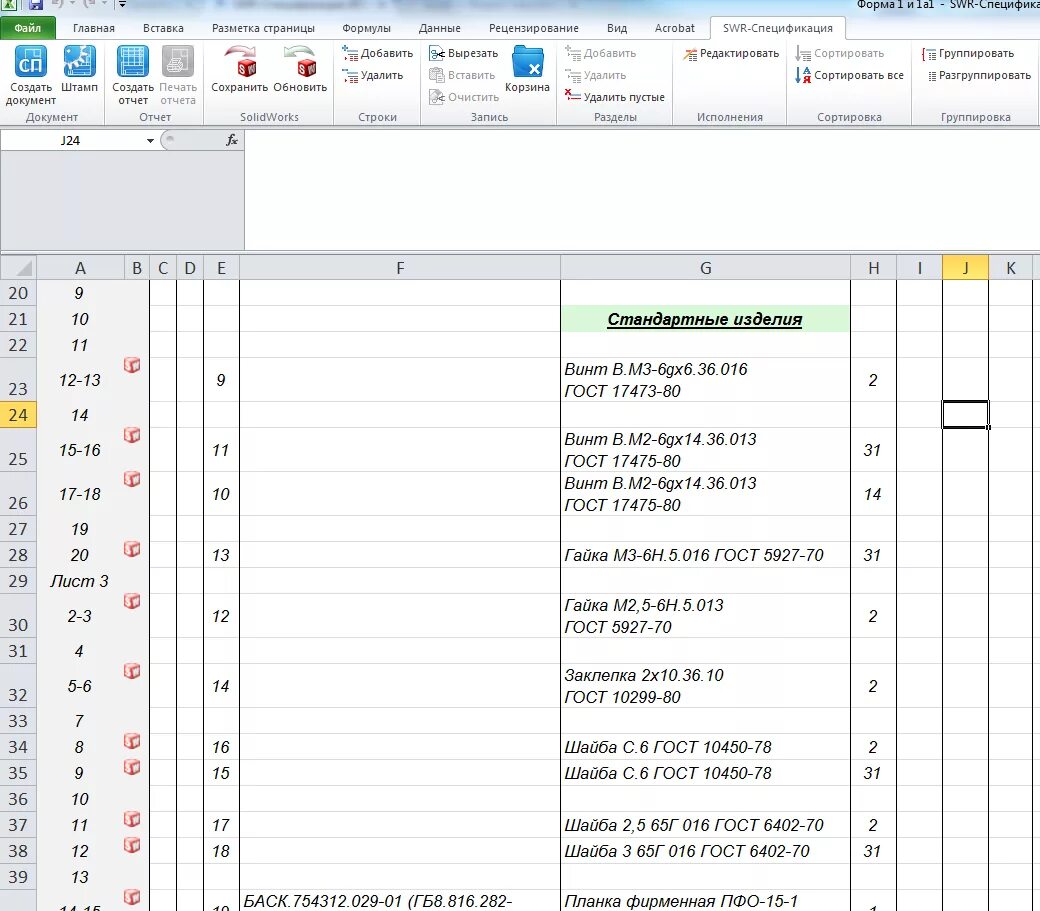The width and height of the screenshot is (1040, 911).
Task: Click the SolidWorks cube icon in row 38
Action: click(x=132, y=845)
